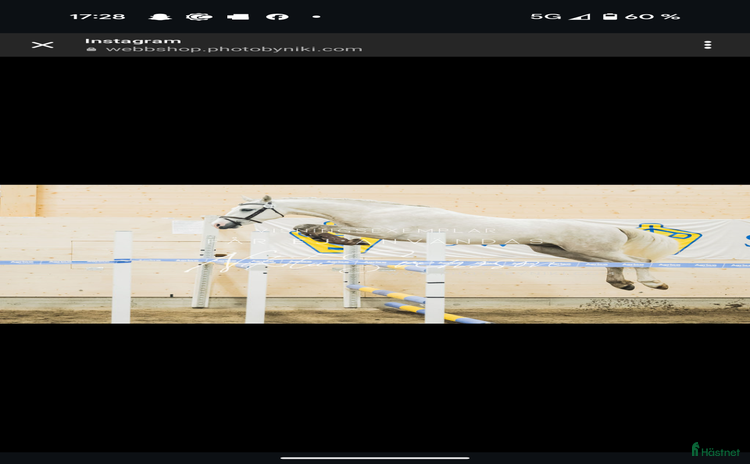Close the in-app browser with X
Viewport: 750px width, 464px height.
pyautogui.click(x=42, y=45)
